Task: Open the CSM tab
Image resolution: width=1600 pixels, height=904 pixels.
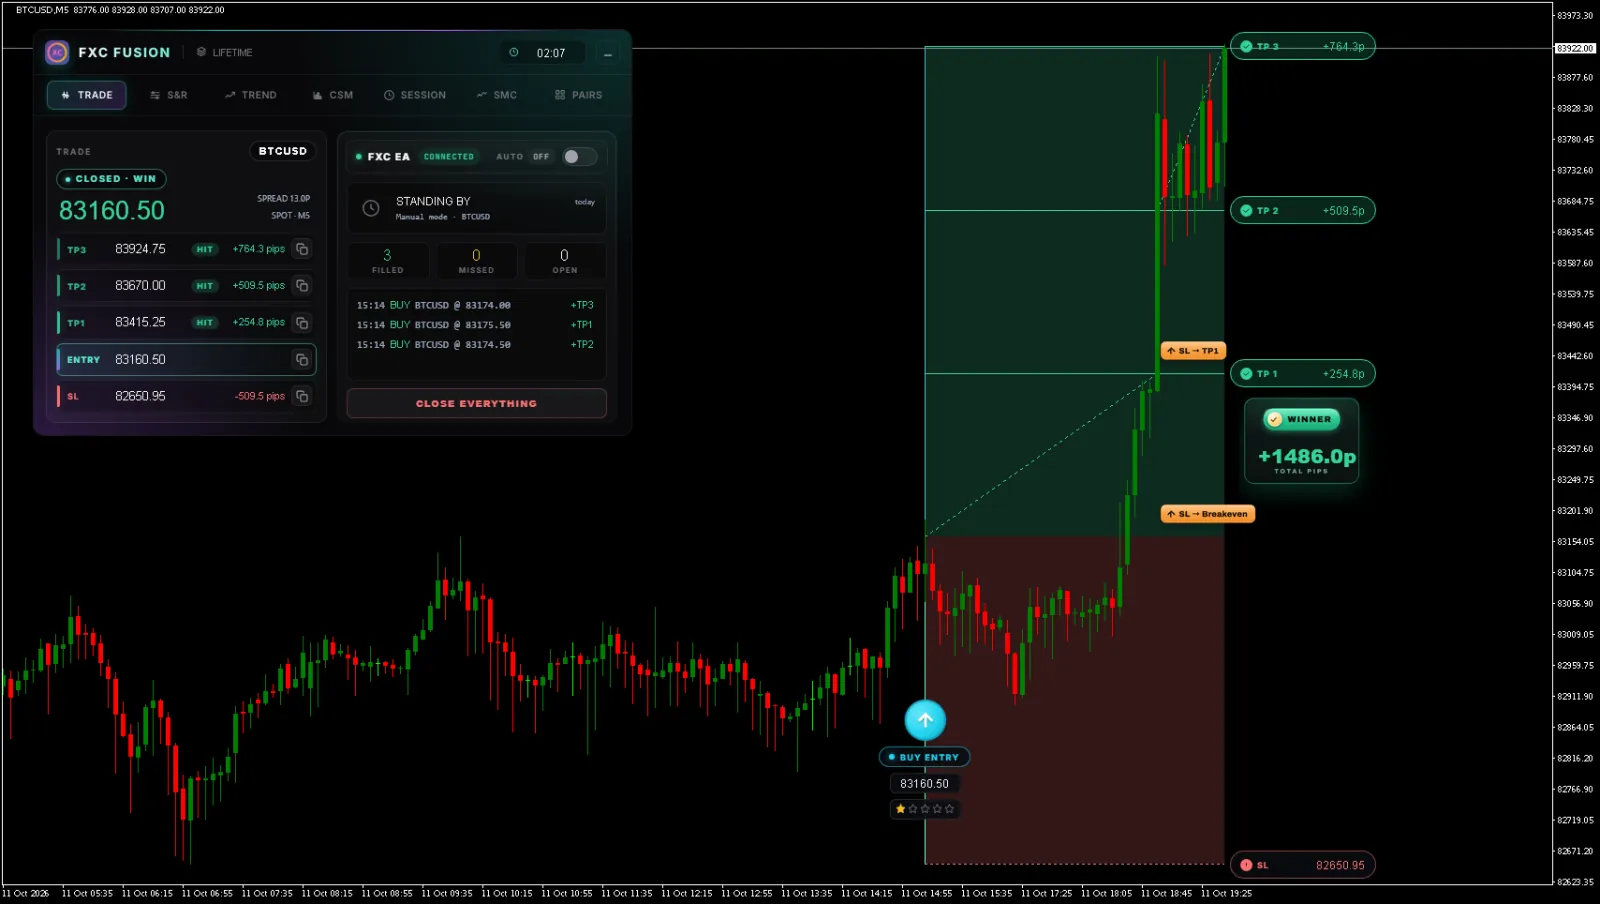Action: point(333,95)
